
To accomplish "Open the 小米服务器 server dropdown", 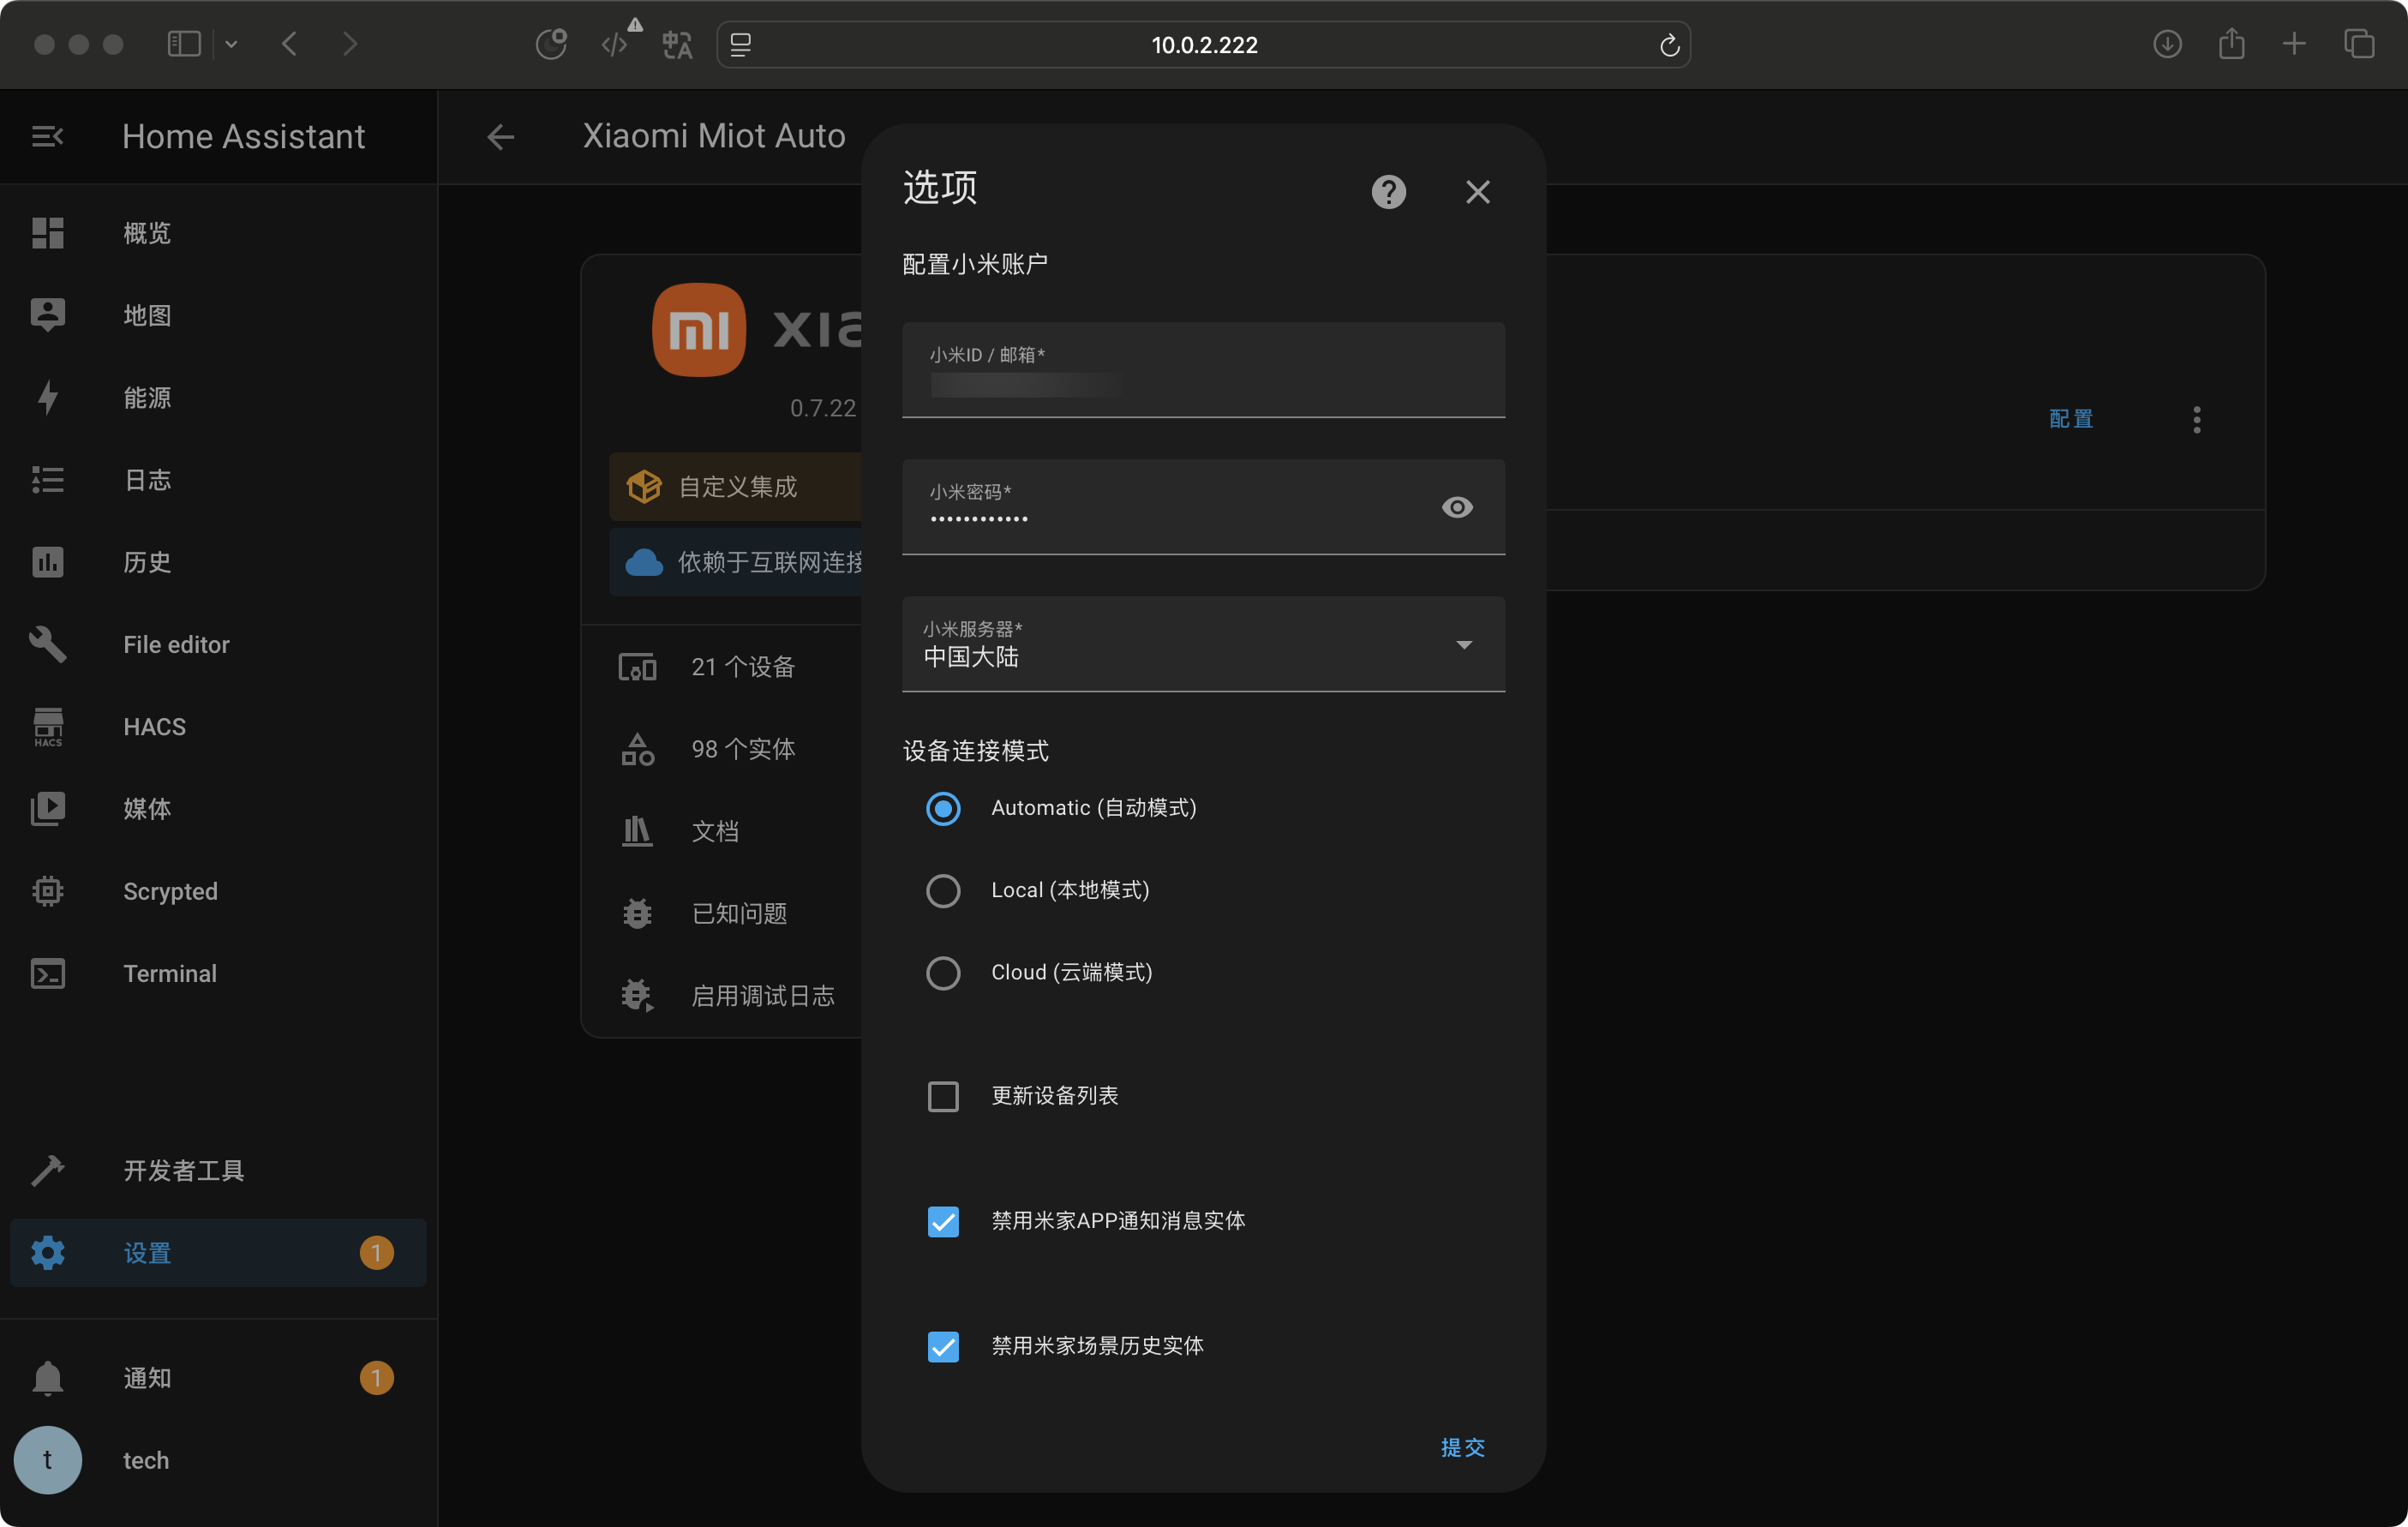I will [x=1203, y=644].
